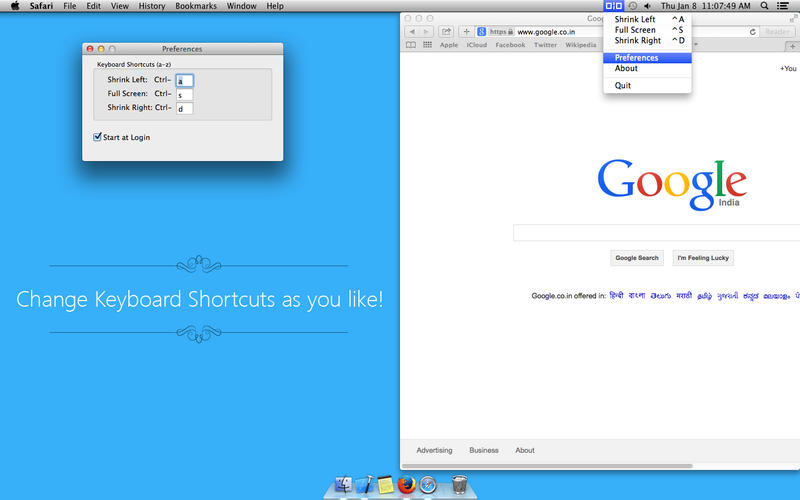Open Wikipedia bookmark in bookmarks bar
The height and width of the screenshot is (500, 800).
point(581,45)
